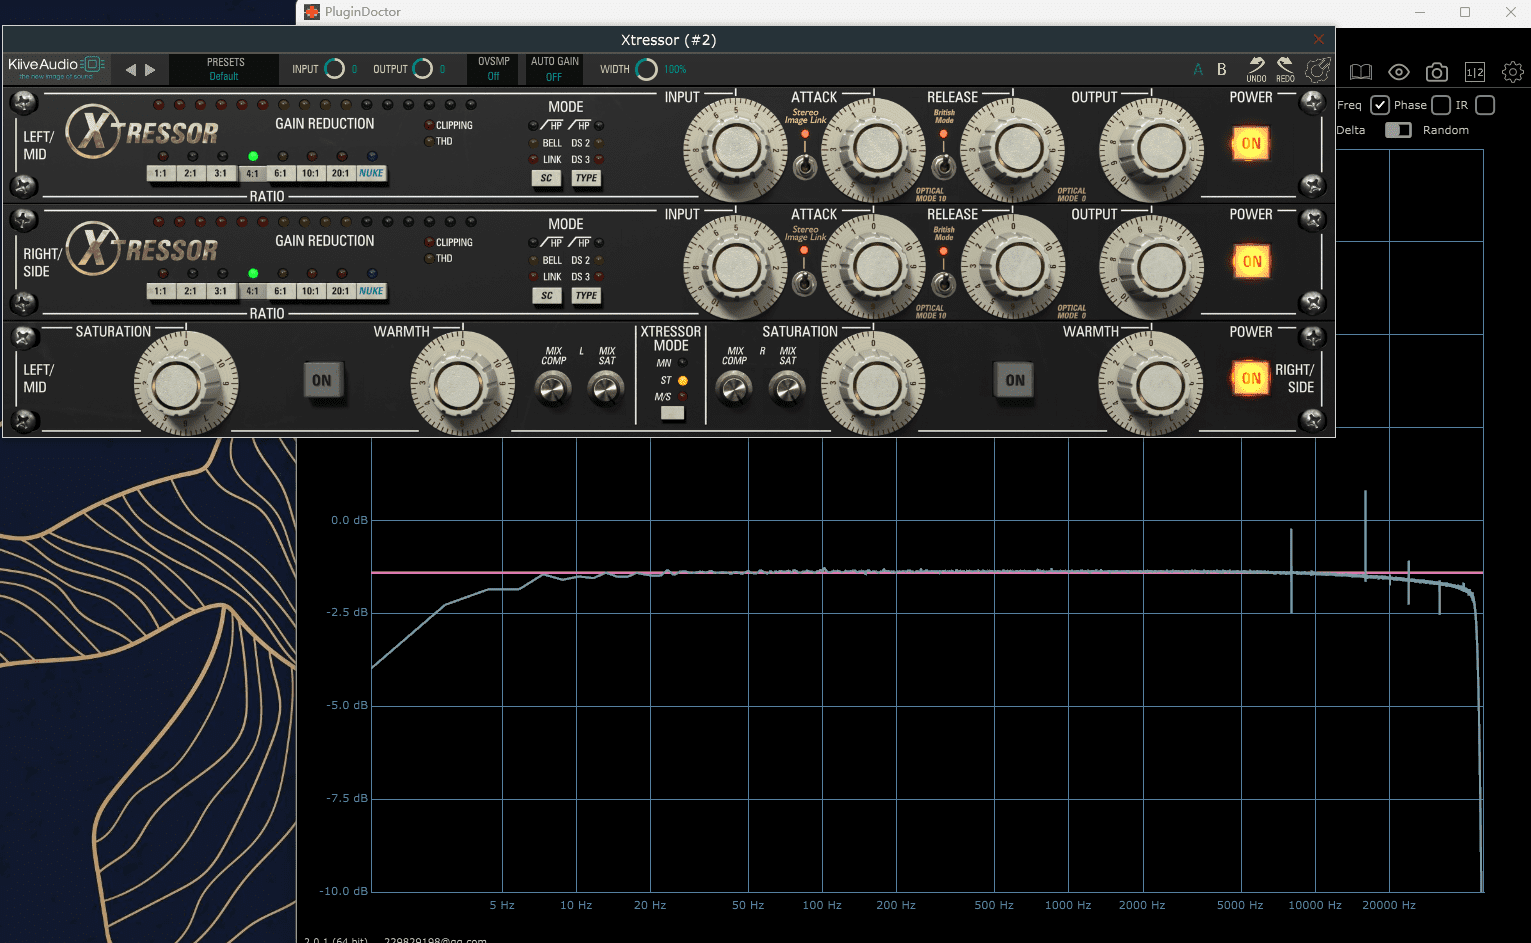Flip British Mode switch on Right/Side
The height and width of the screenshot is (943, 1531).
click(x=942, y=284)
